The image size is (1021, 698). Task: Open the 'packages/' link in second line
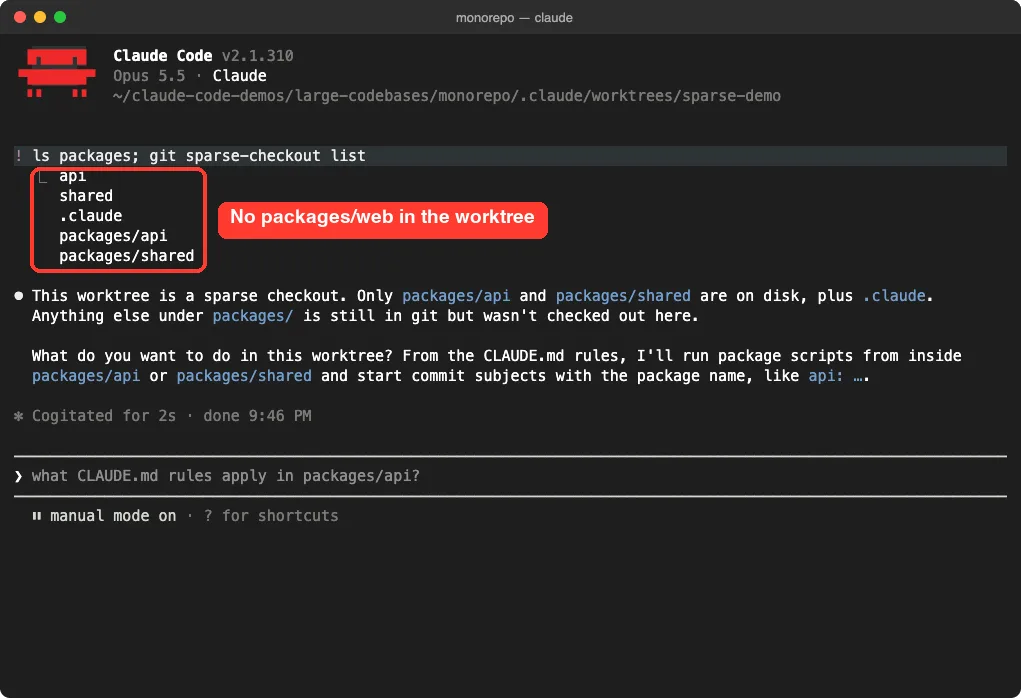pyautogui.click(x=253, y=316)
